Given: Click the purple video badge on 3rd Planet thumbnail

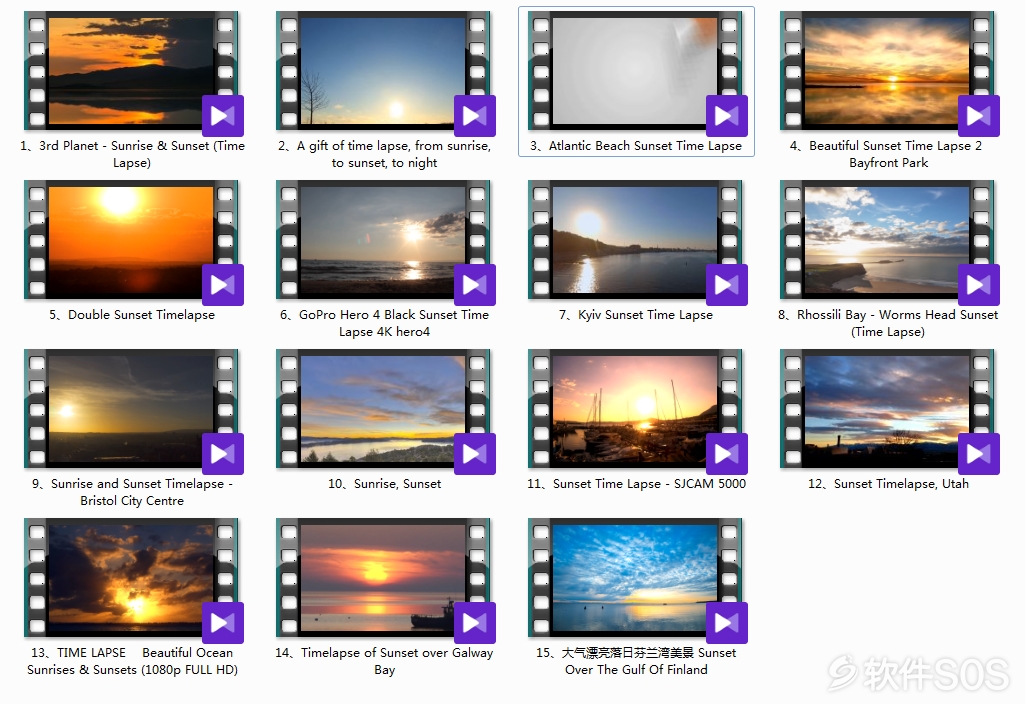Looking at the screenshot, I should point(223,116).
